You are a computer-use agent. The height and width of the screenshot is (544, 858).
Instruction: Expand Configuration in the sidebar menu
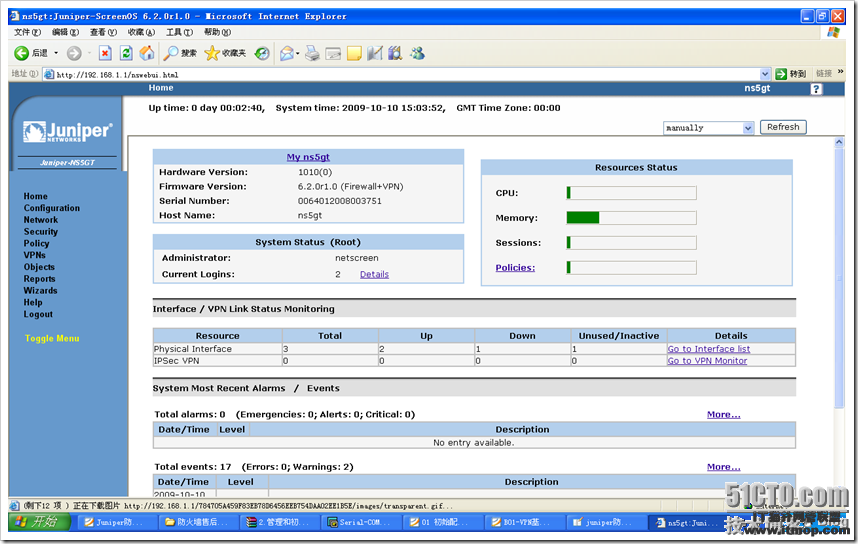coord(51,208)
